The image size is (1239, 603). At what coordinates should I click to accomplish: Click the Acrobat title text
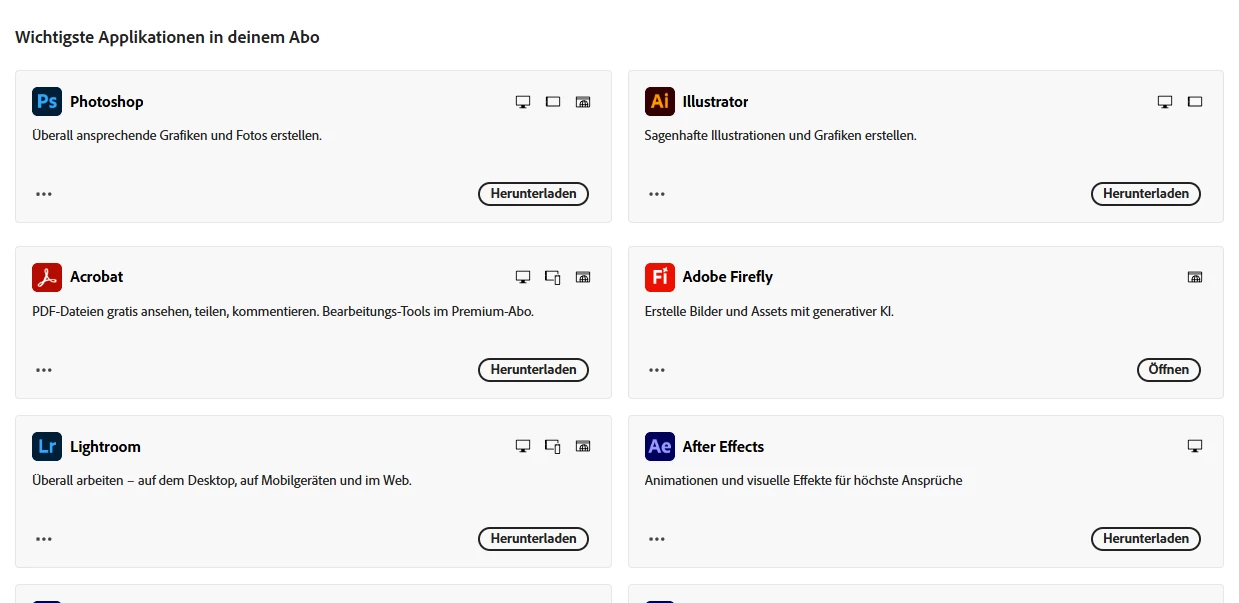(x=97, y=277)
